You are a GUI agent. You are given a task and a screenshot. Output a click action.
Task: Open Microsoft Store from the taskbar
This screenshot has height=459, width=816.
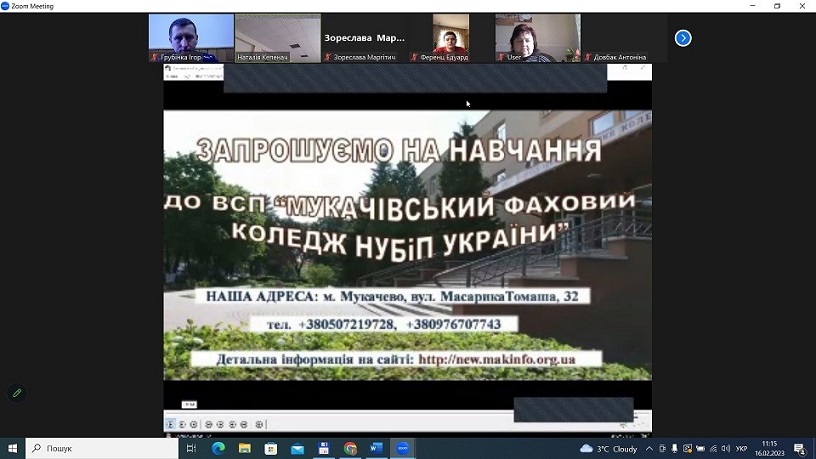pos(271,448)
